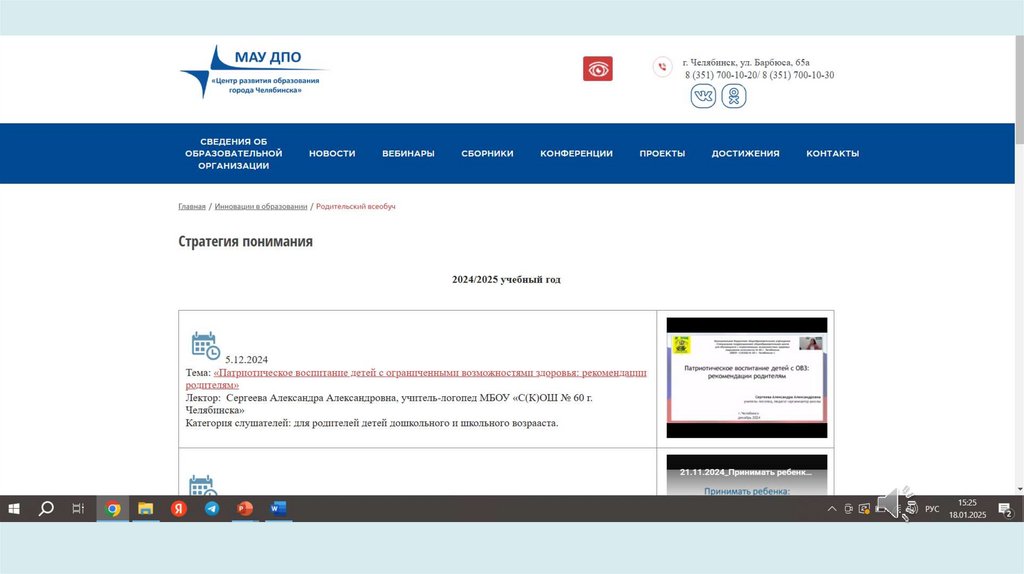The width and height of the screenshot is (1024, 574).
Task: Switch to PowerPoint in the taskbar
Action: pyautogui.click(x=245, y=509)
